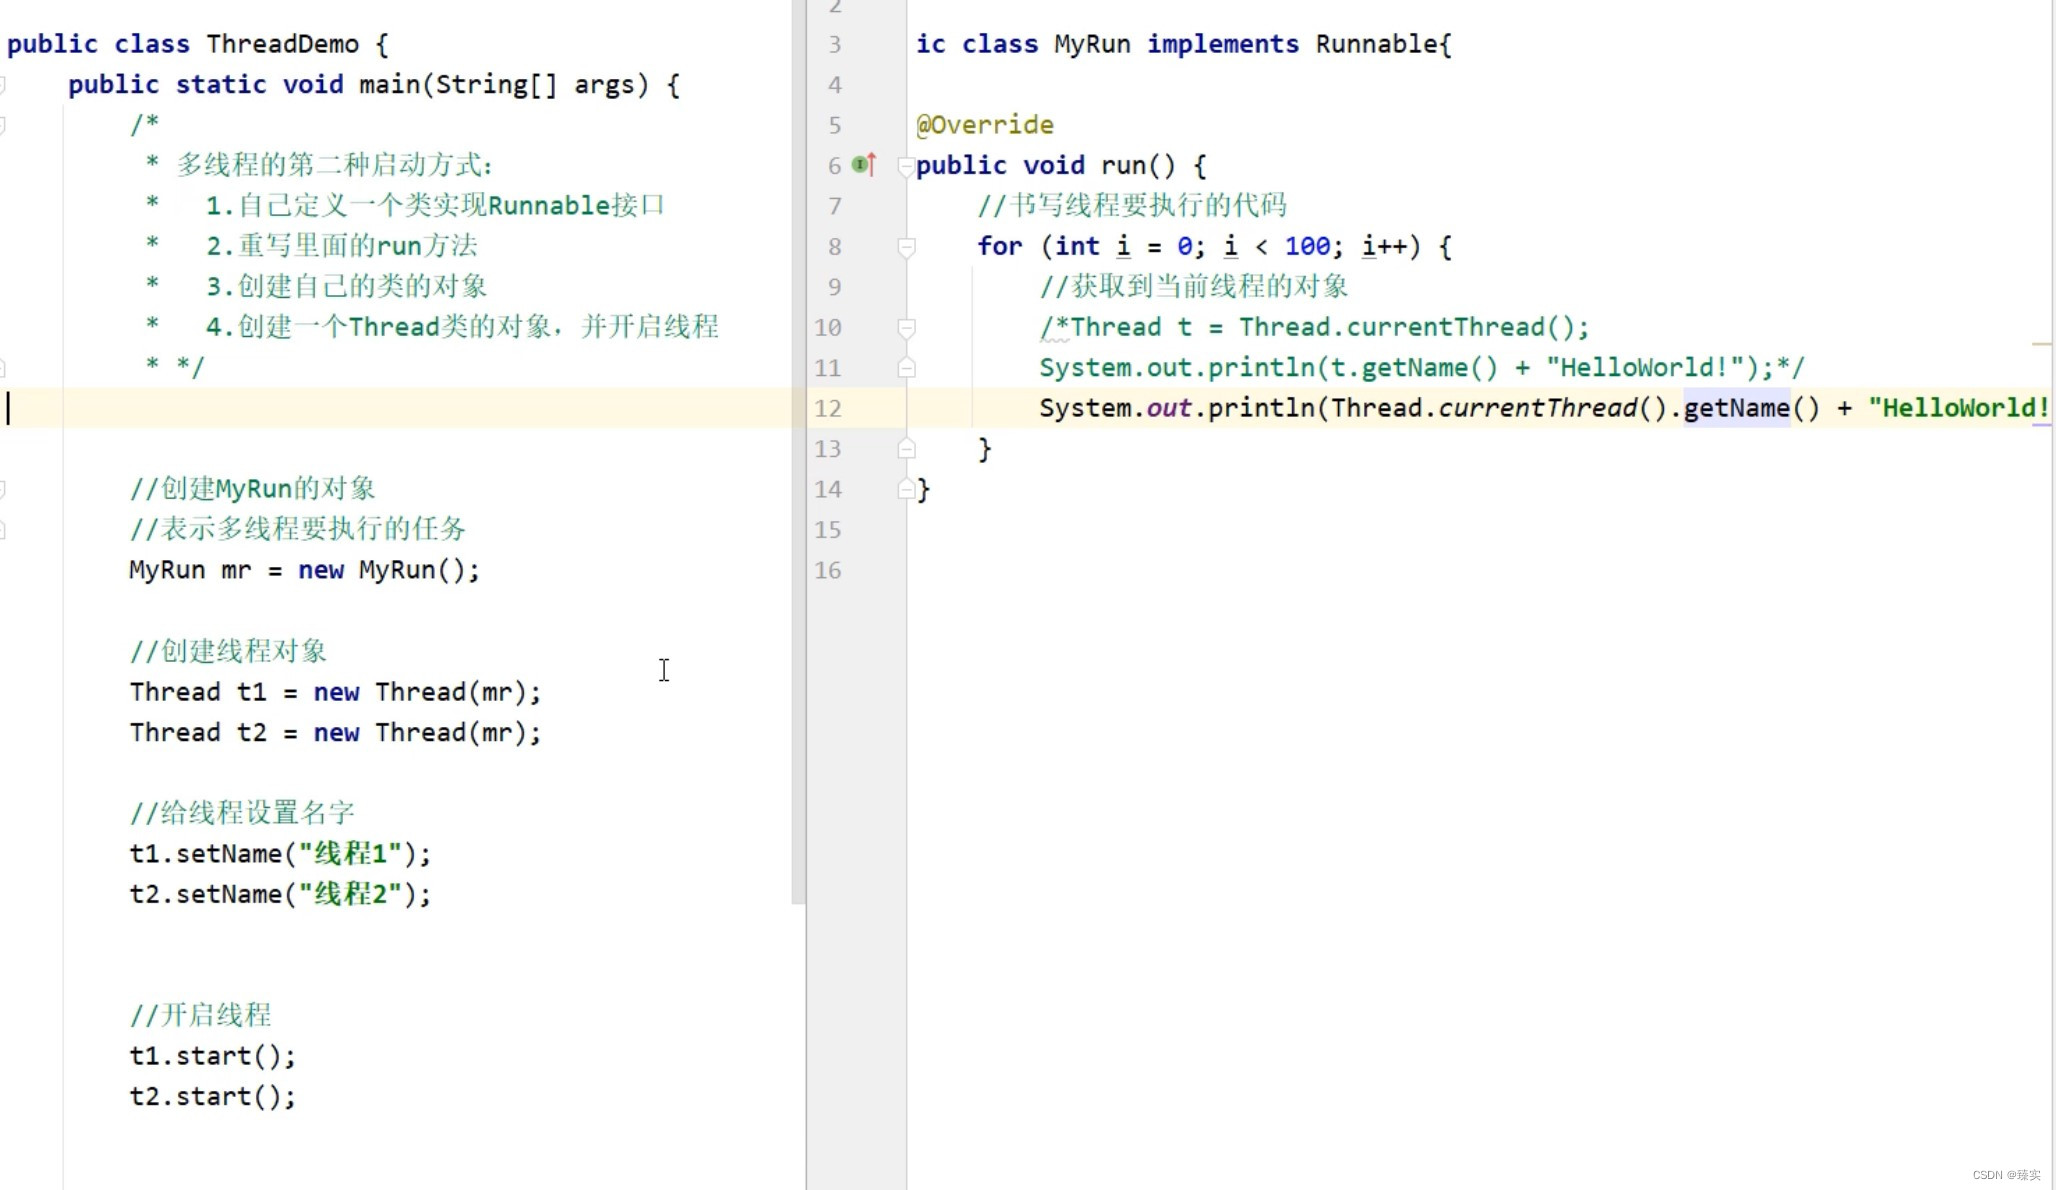This screenshot has width=2056, height=1190.
Task: Click comment line 2.重写里面的run方法
Action: 341,246
